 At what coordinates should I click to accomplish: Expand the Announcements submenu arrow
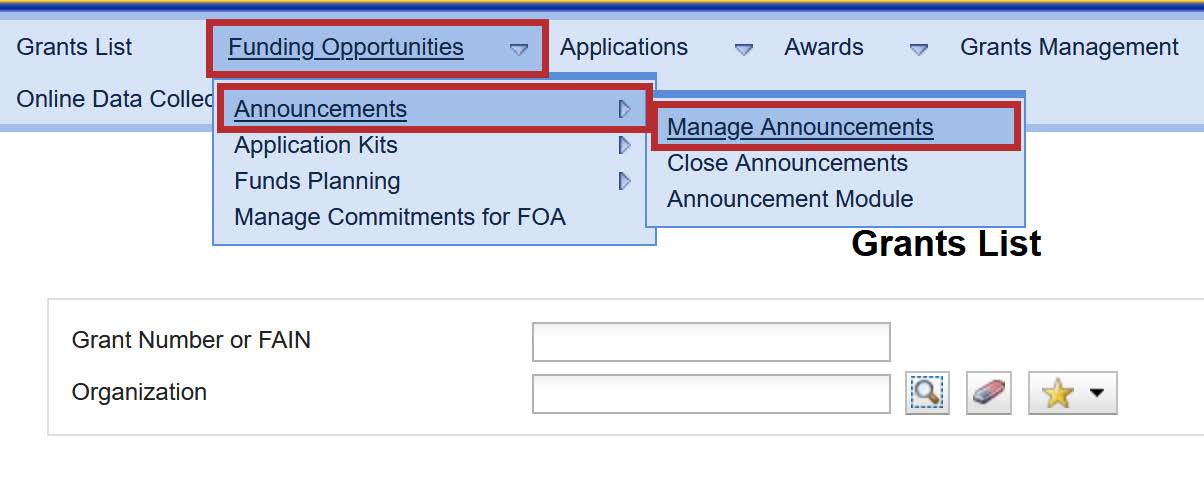[625, 109]
